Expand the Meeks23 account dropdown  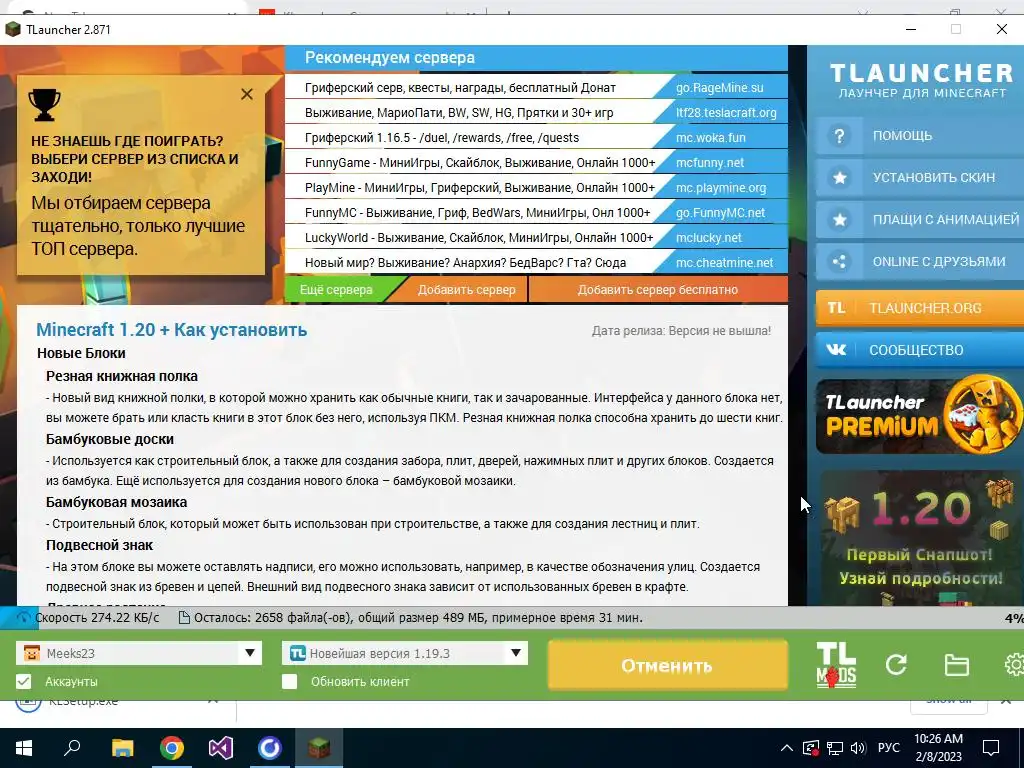coord(249,653)
